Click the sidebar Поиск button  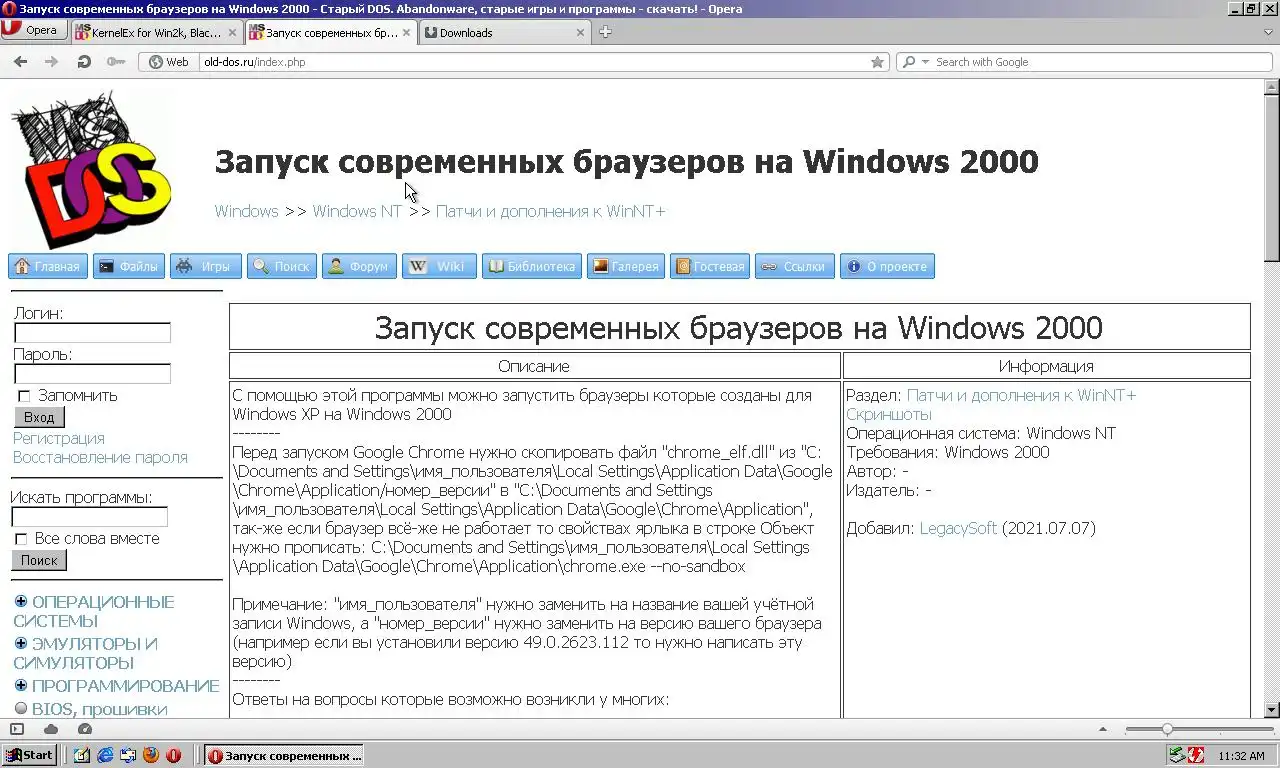tap(39, 560)
